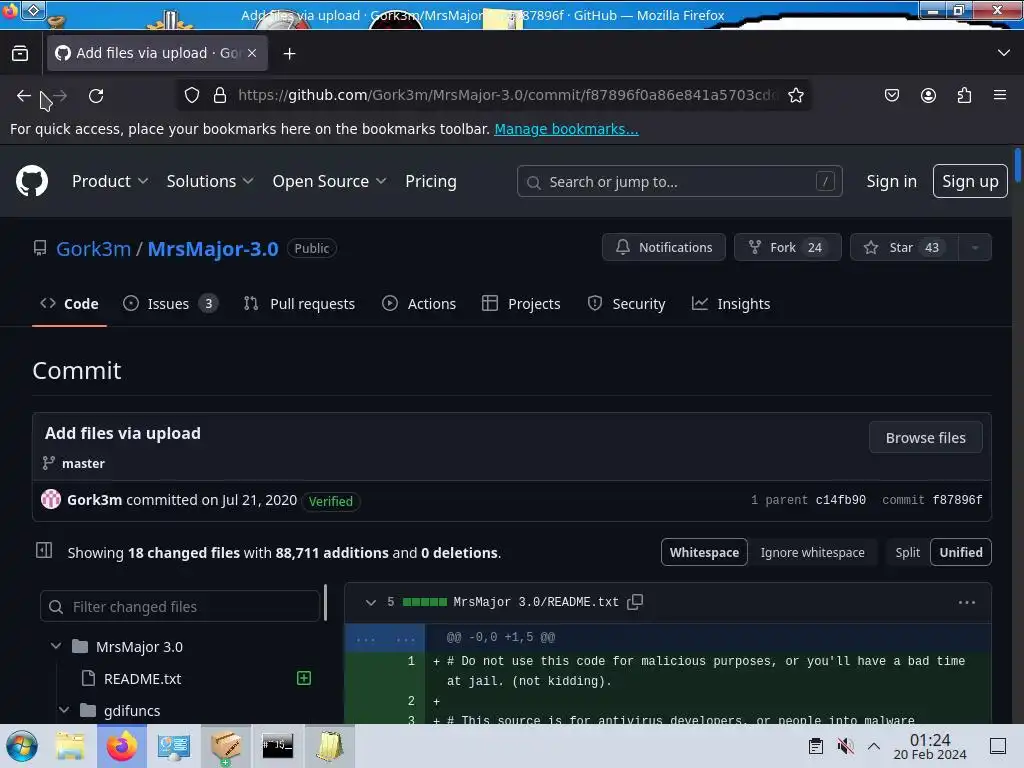The width and height of the screenshot is (1024, 768).
Task: Select the Whitespace option
Action: click(704, 552)
